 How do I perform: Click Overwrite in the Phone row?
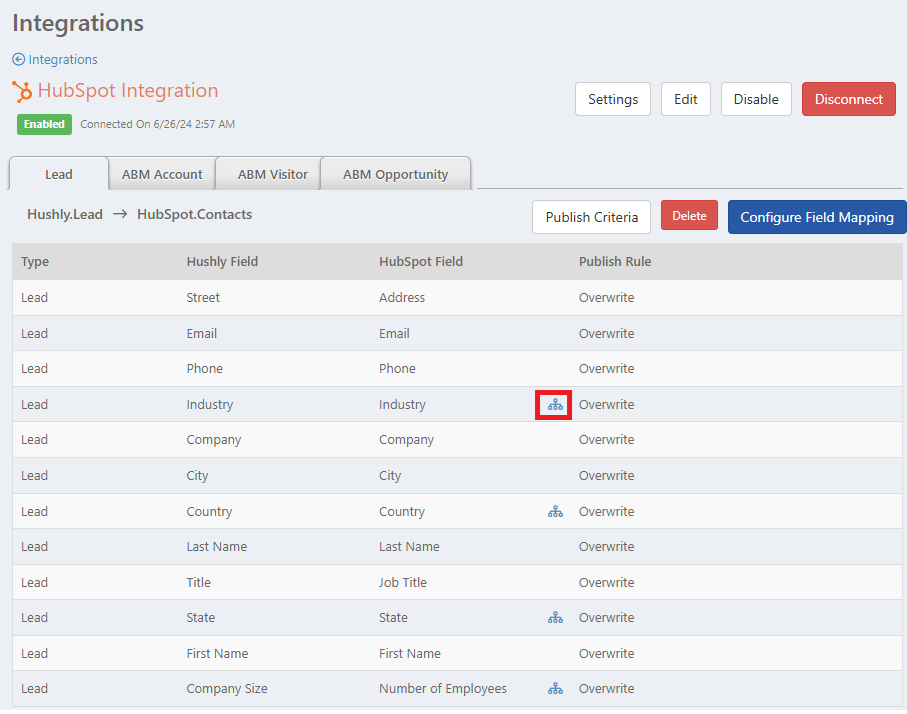(606, 369)
